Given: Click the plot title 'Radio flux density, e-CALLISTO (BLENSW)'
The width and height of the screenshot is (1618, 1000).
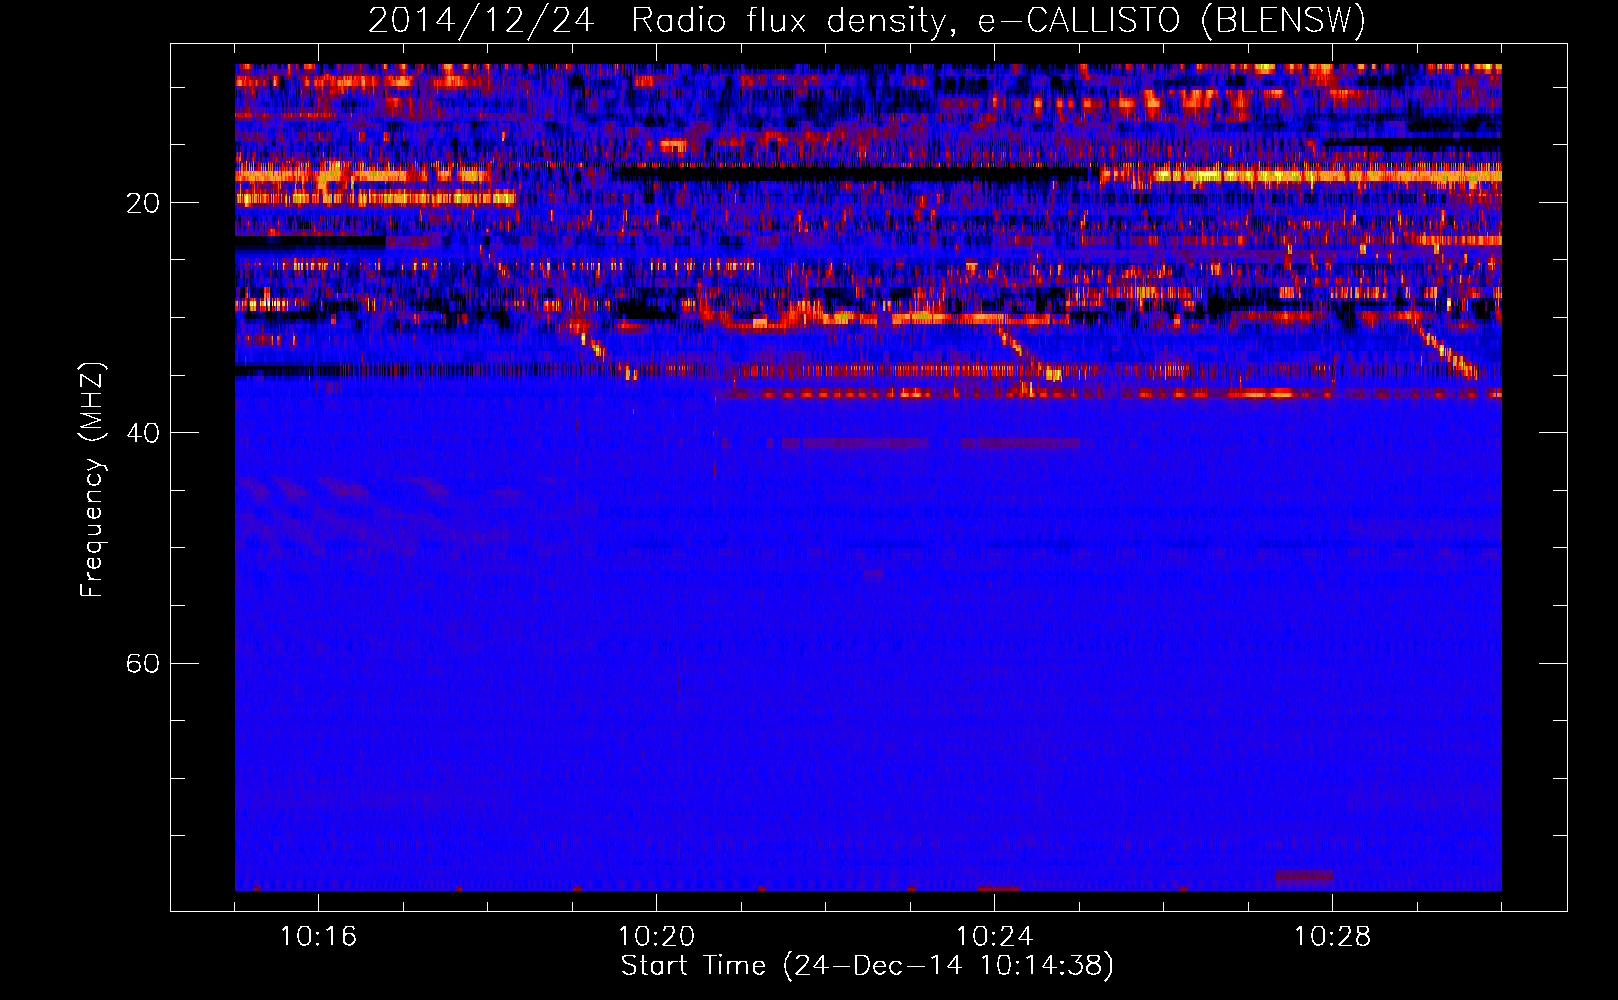Looking at the screenshot, I should click(x=998, y=21).
